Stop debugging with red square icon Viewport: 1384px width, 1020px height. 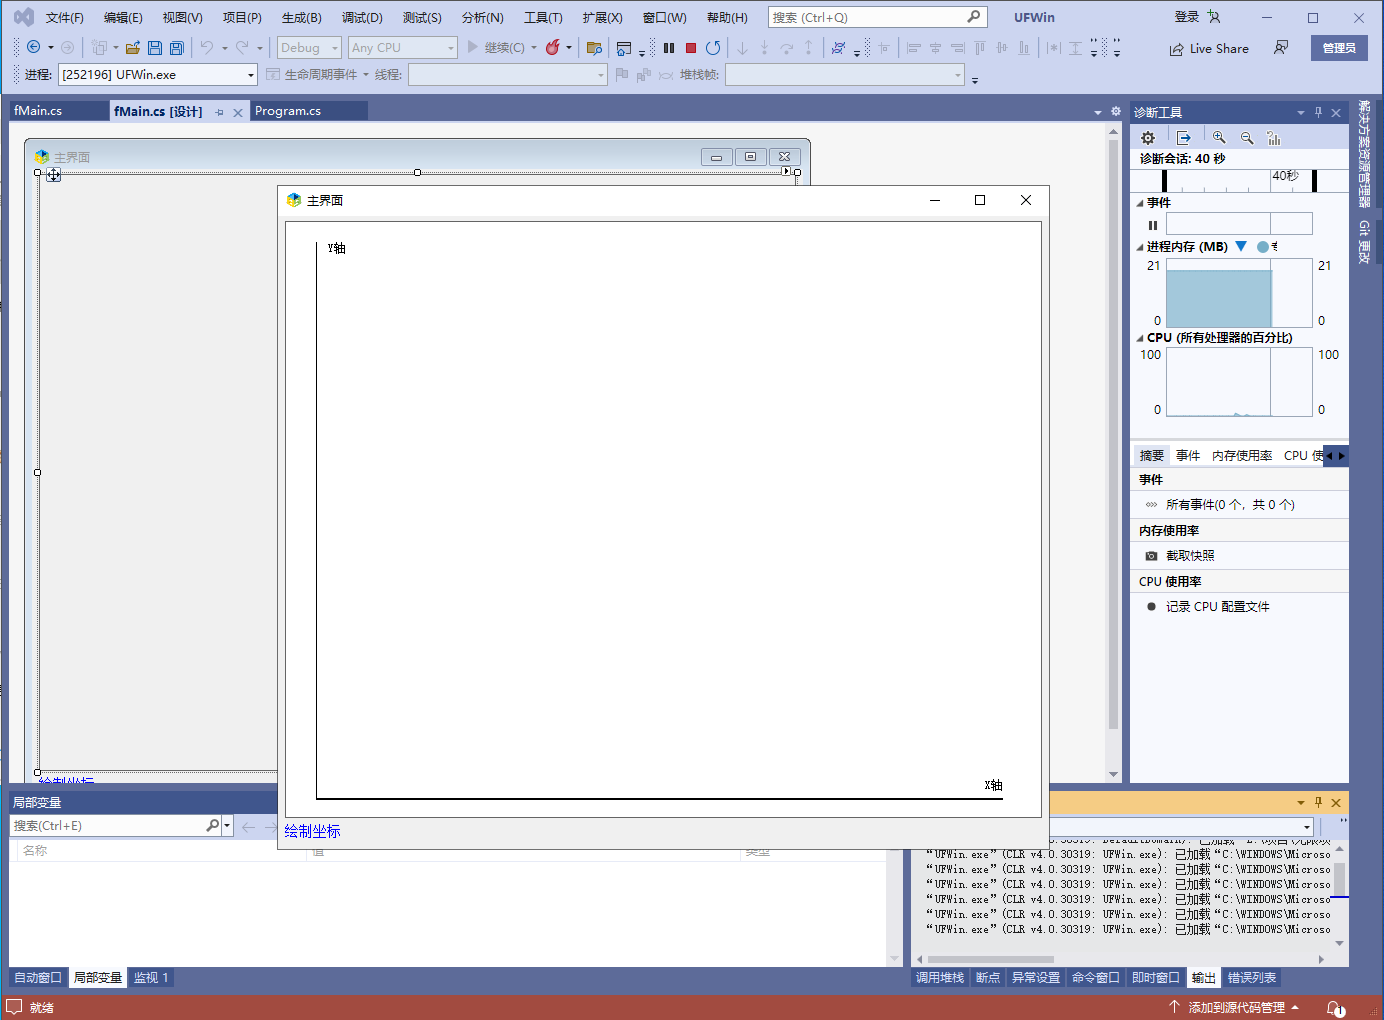(x=691, y=48)
